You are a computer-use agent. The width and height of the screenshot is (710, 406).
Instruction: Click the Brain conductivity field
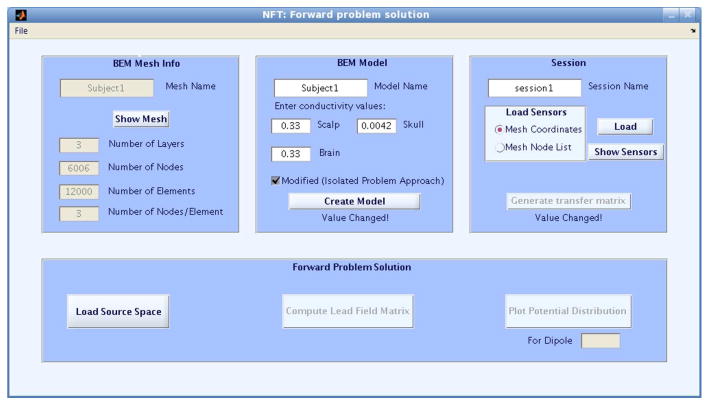coord(291,154)
